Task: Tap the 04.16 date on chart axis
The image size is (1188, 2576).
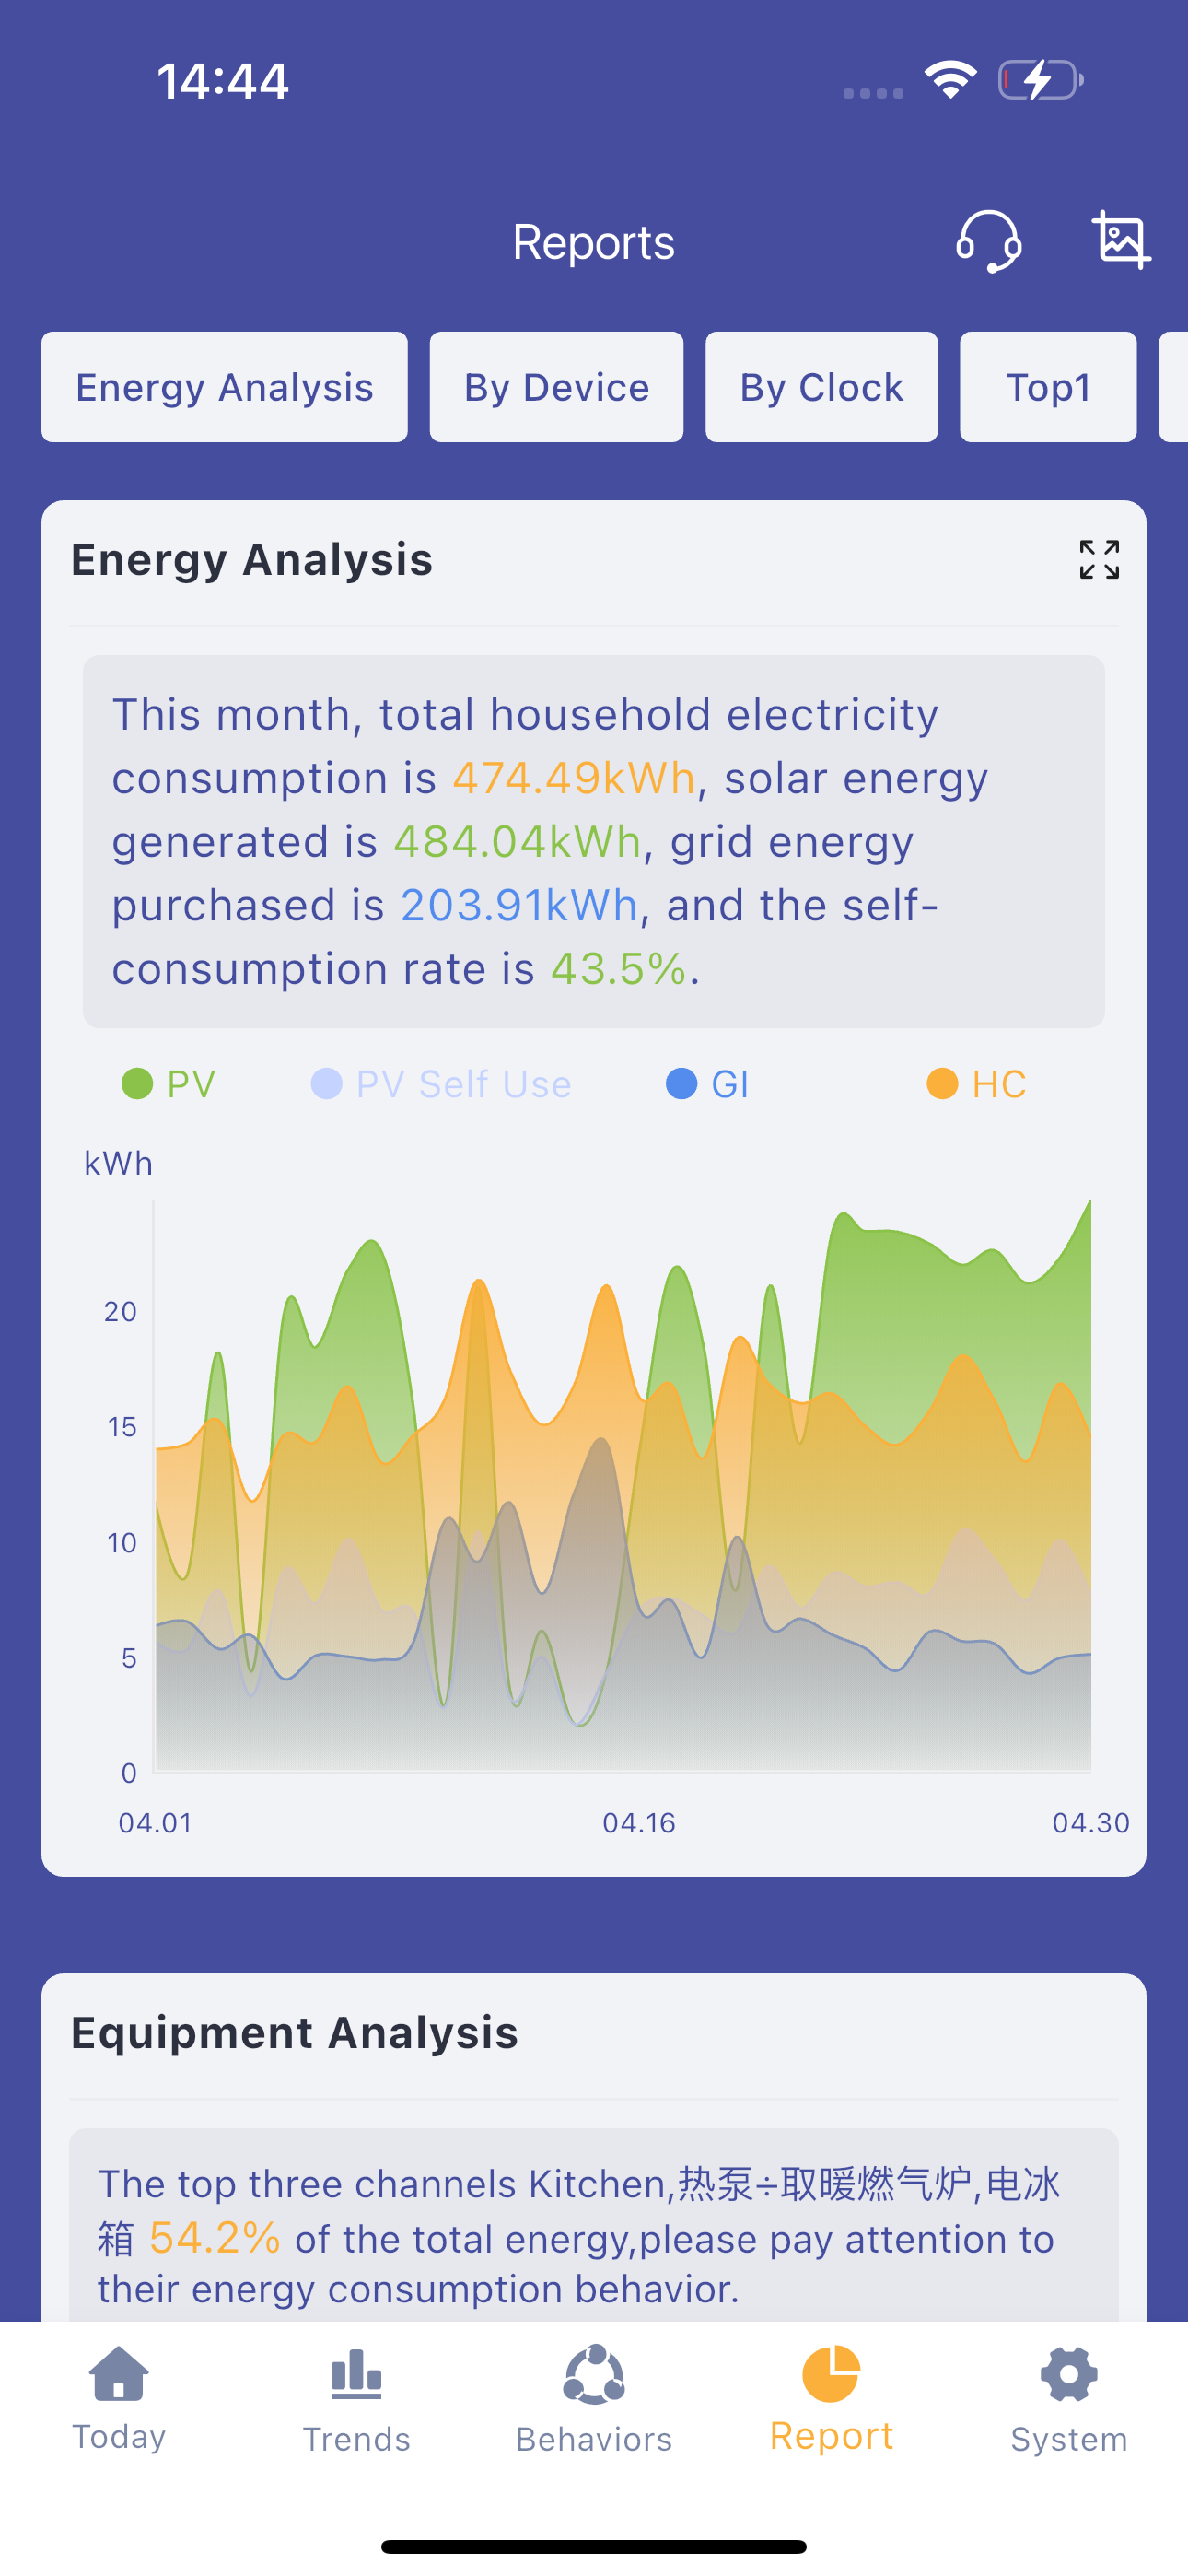Action: tap(639, 1823)
